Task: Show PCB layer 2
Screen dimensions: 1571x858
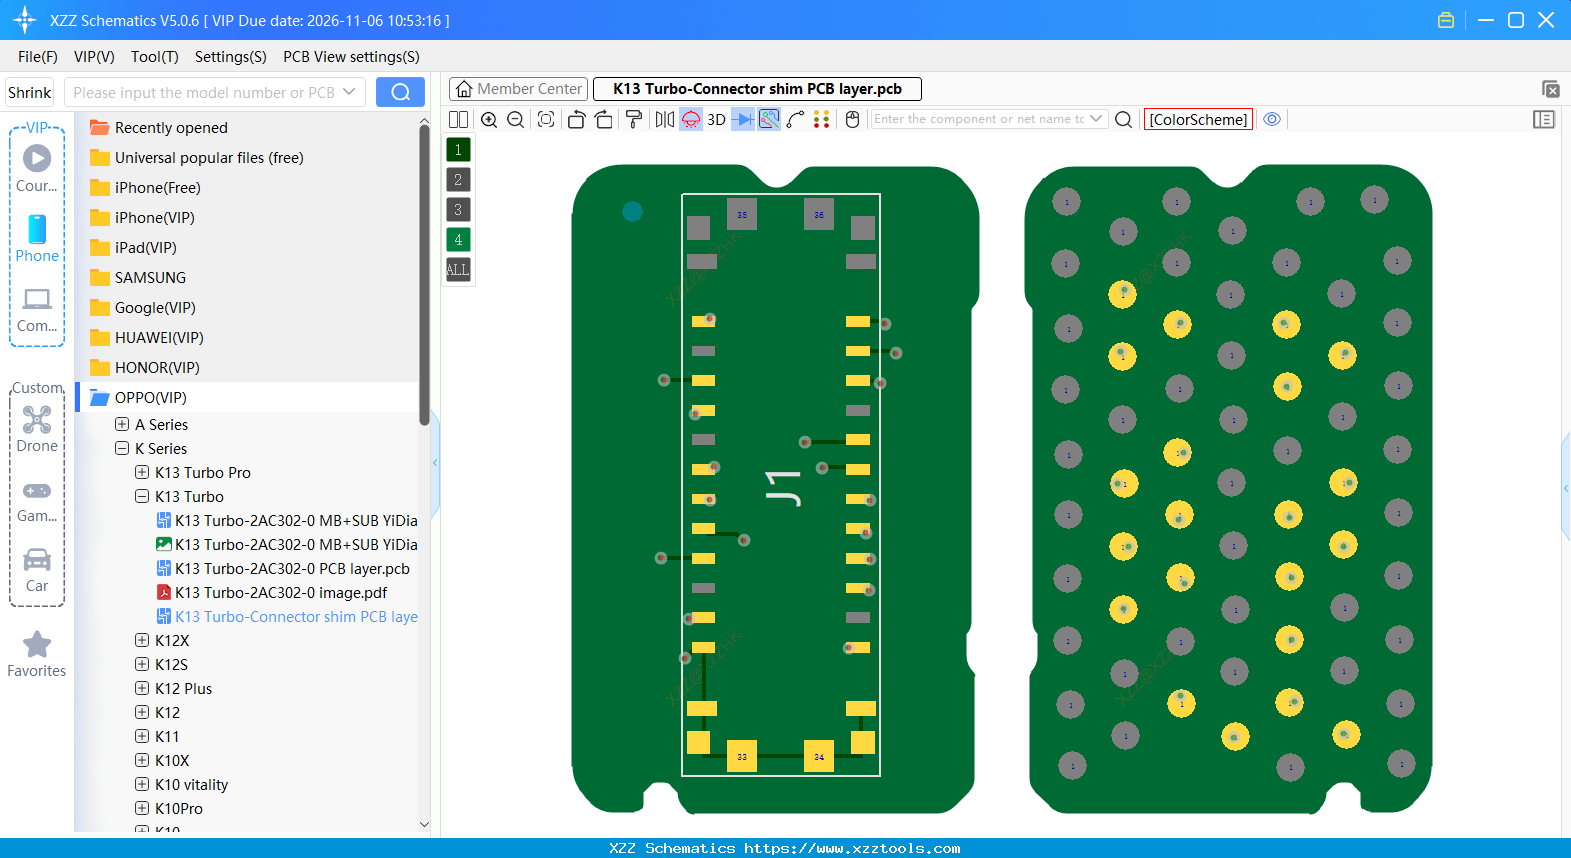Action: 458,180
